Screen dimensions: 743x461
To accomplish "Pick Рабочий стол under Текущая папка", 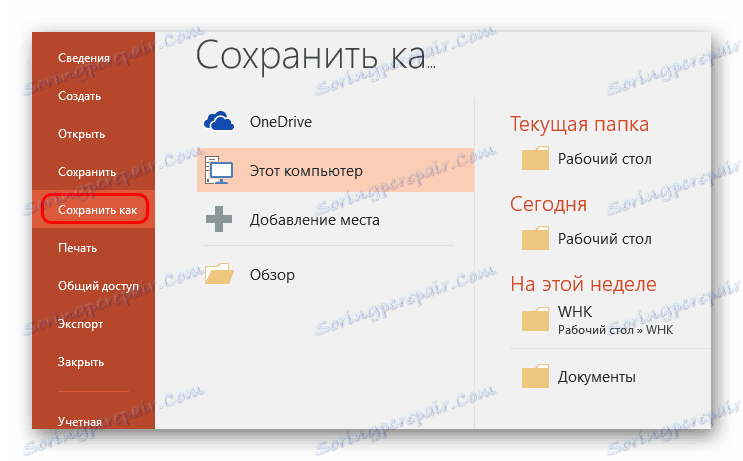I will pyautogui.click(x=604, y=159).
